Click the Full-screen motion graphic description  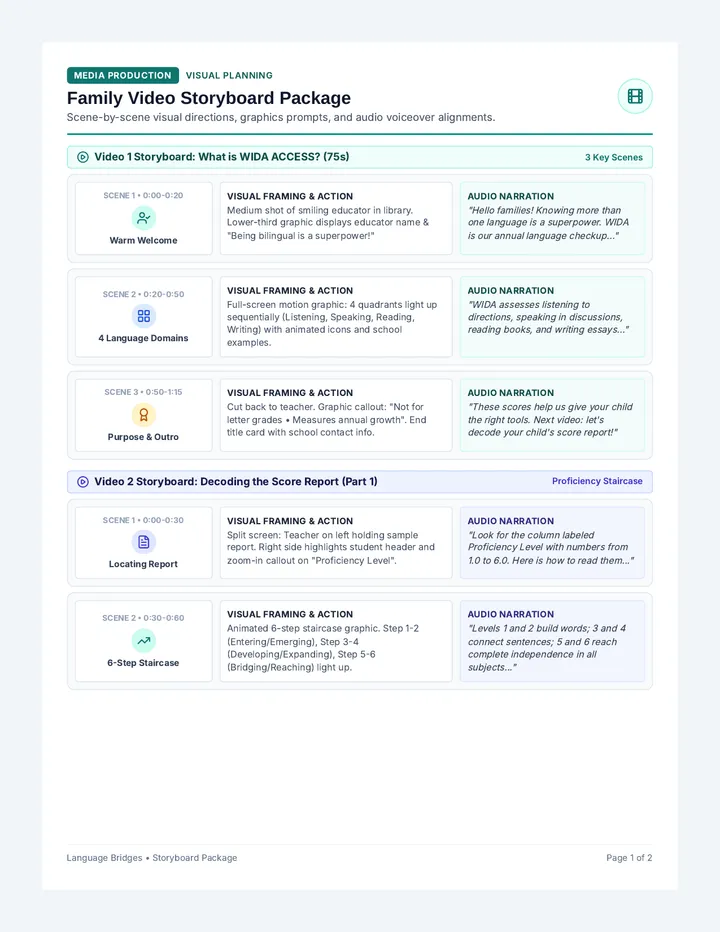point(332,323)
